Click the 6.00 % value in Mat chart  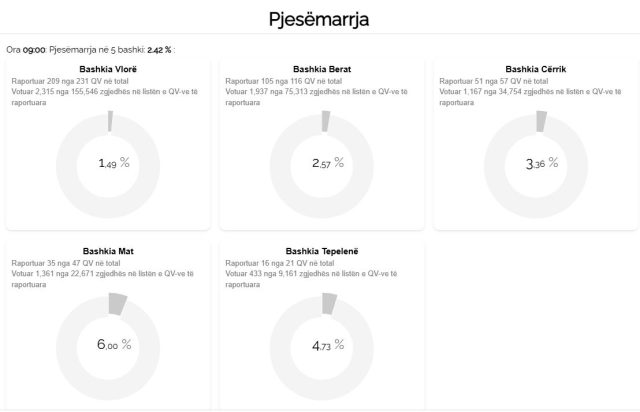113,345
